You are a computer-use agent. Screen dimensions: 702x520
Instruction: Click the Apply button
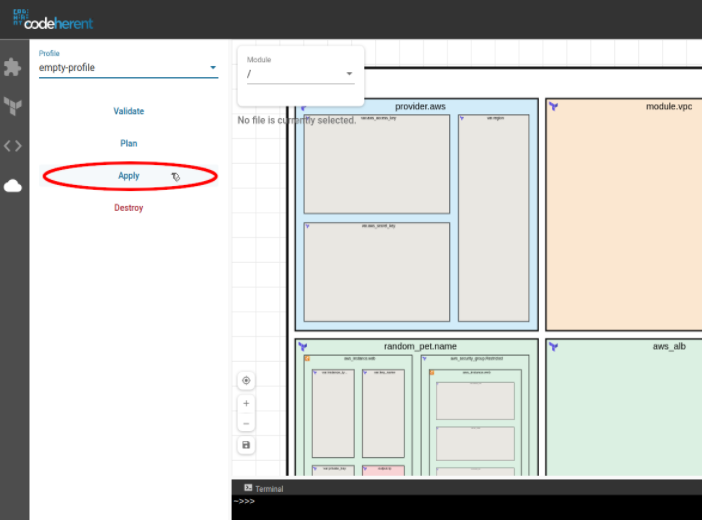(128, 176)
